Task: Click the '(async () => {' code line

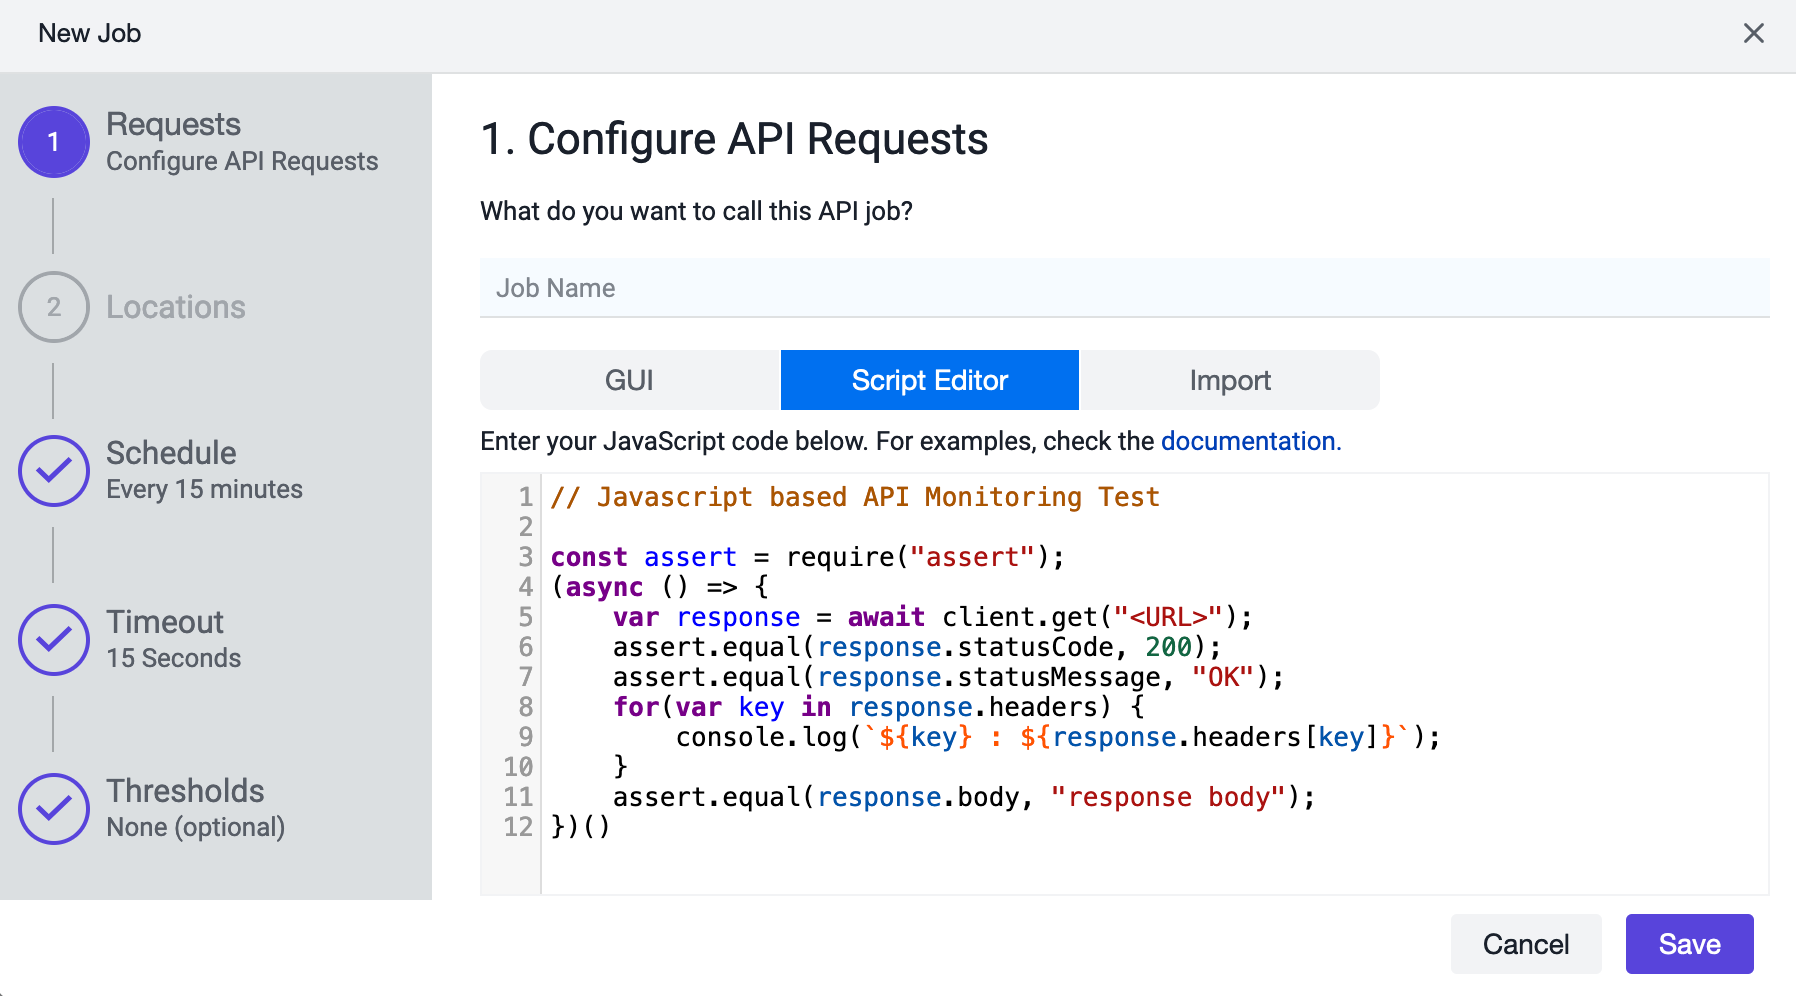Action: pyautogui.click(x=660, y=587)
